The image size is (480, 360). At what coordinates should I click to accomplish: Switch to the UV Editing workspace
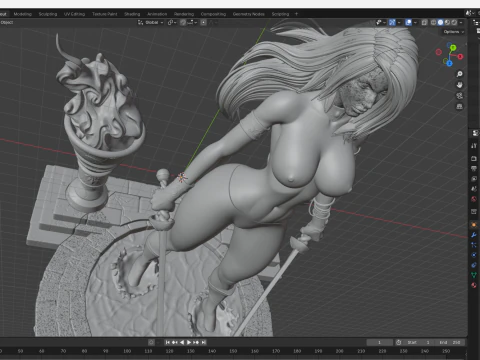74,14
